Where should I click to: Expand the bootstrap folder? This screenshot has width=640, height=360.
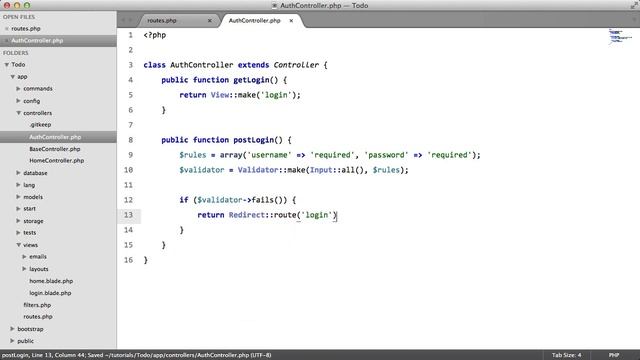click(x=13, y=329)
